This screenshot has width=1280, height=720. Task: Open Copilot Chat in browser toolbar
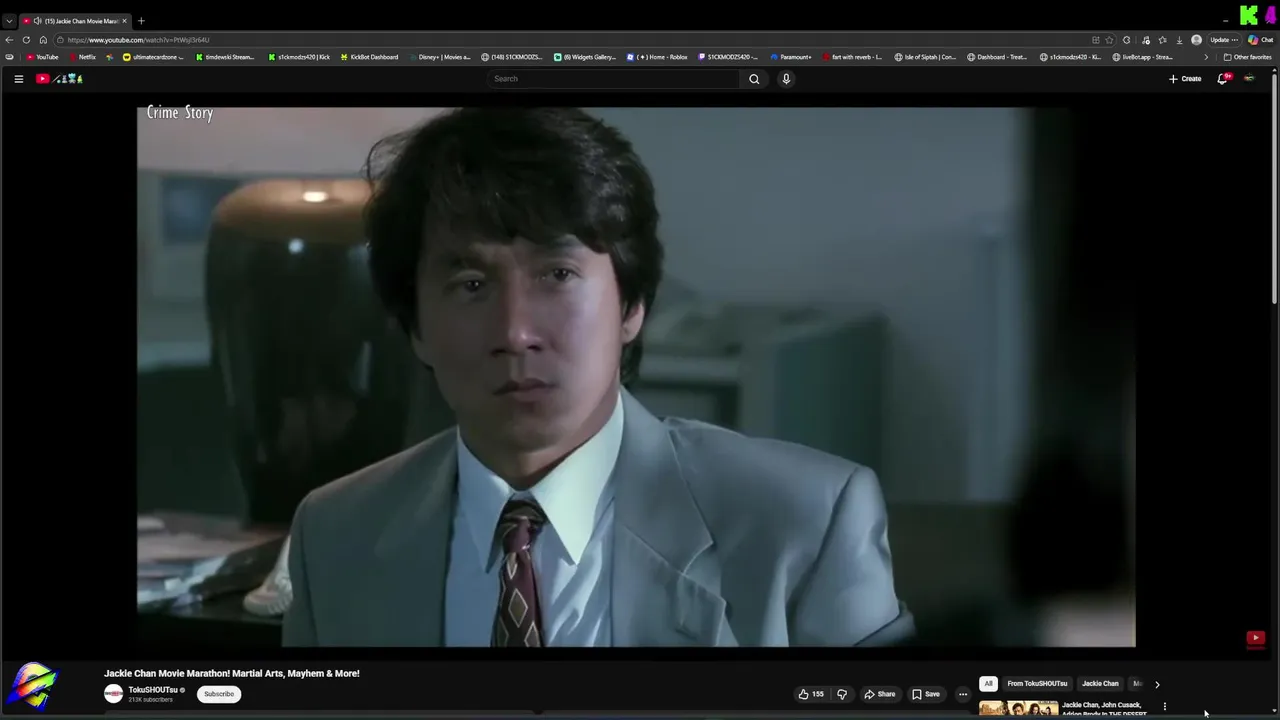point(1259,40)
